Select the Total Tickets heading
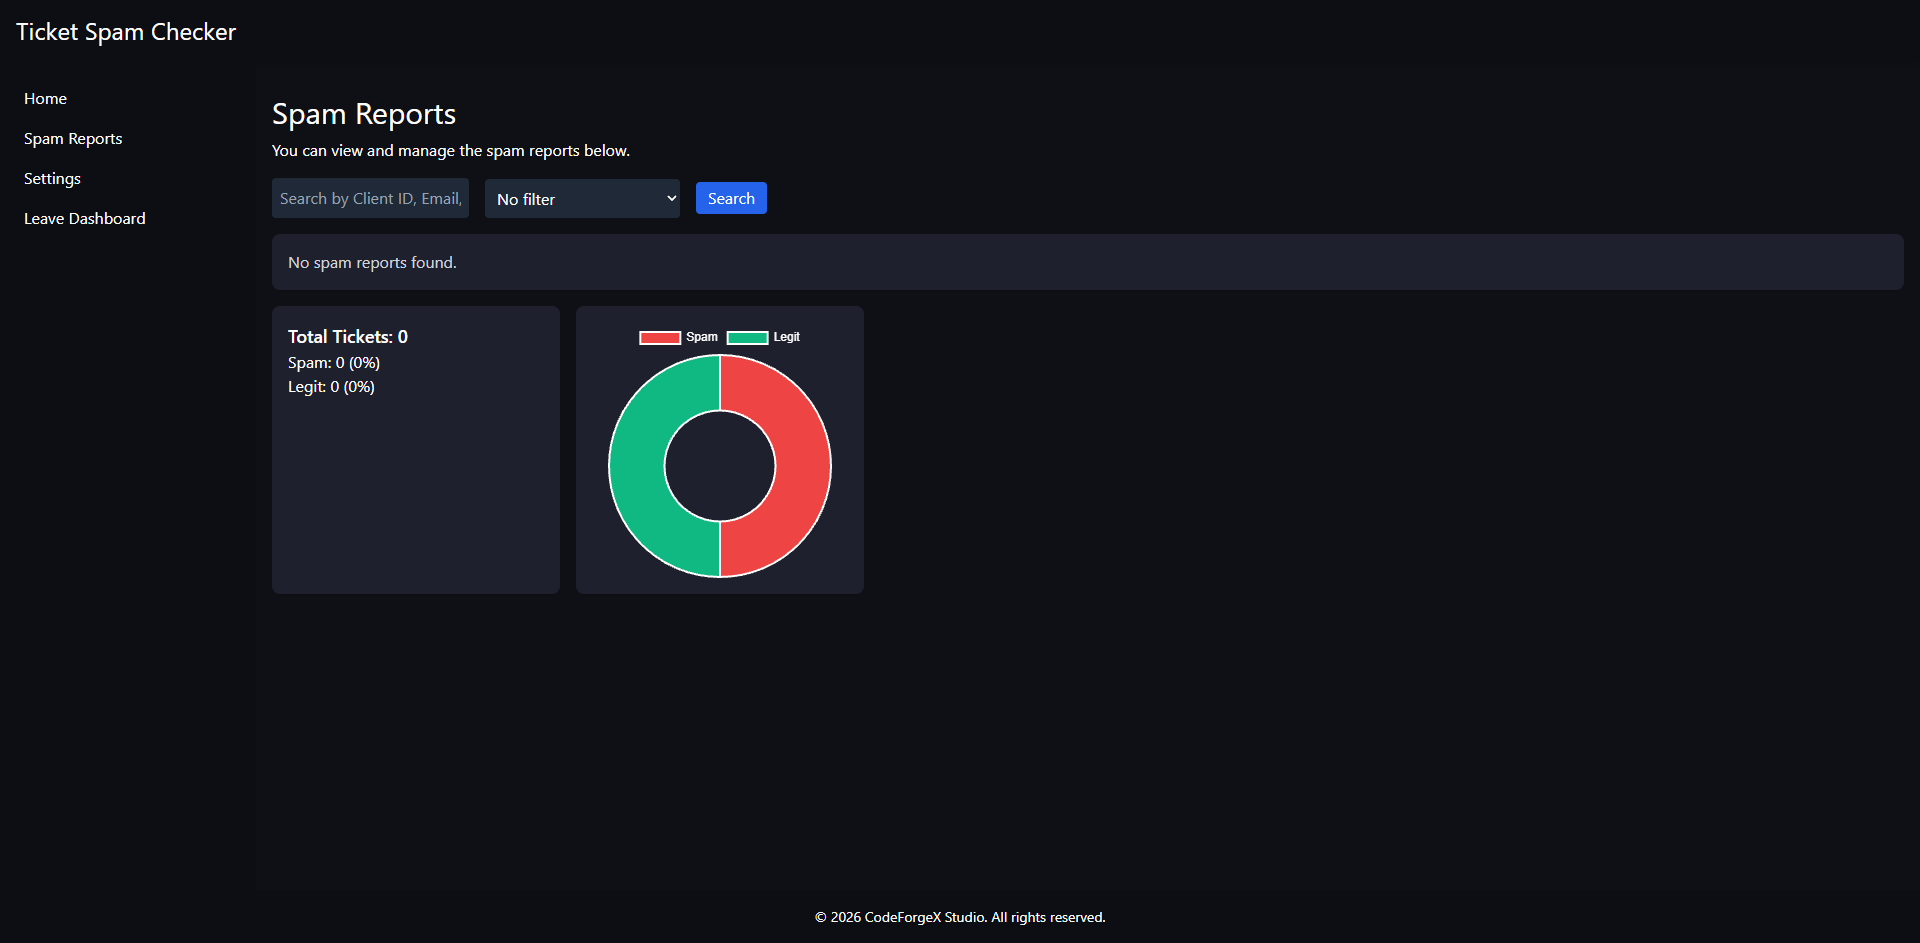The height and width of the screenshot is (943, 1920). click(x=348, y=337)
